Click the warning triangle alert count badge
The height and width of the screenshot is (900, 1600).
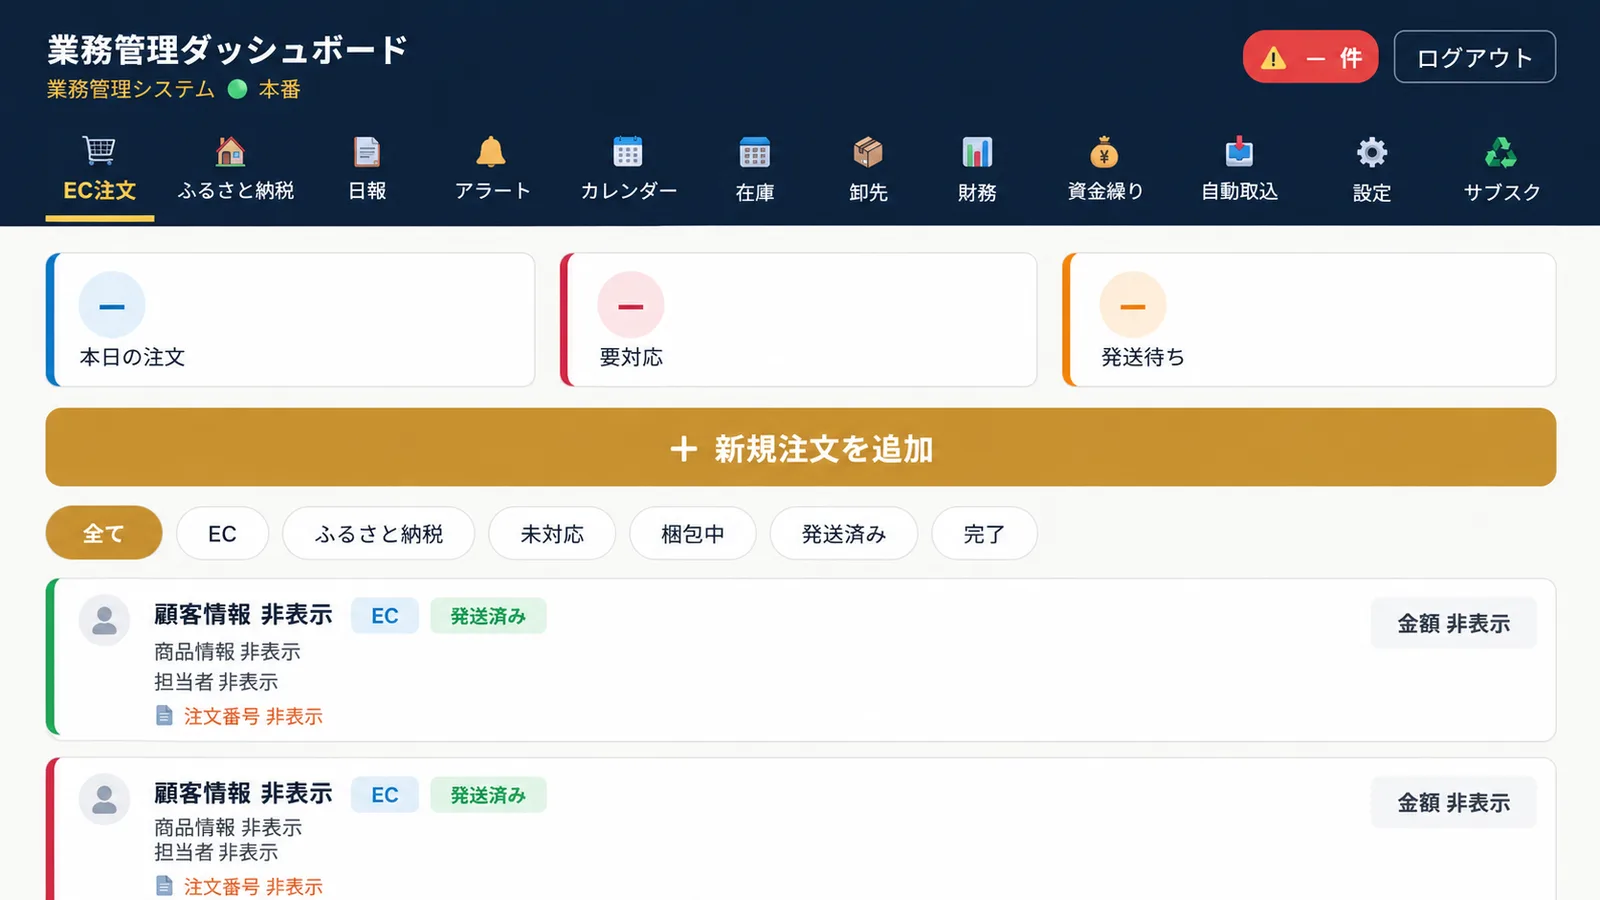click(x=1310, y=57)
